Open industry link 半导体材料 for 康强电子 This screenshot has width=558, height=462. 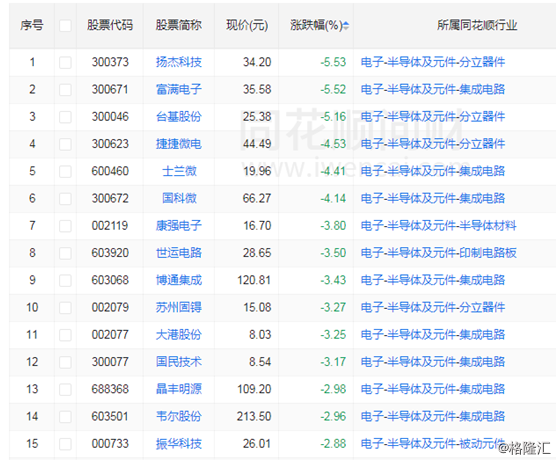[x=438, y=226]
